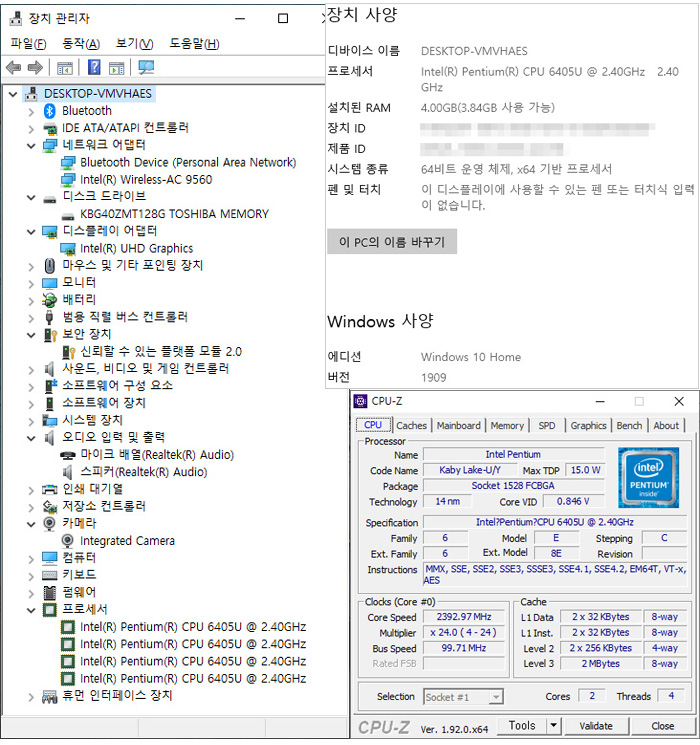700x745 pixels.
Task: Click the 디스크 드라이브 category icon
Action: tap(49, 199)
